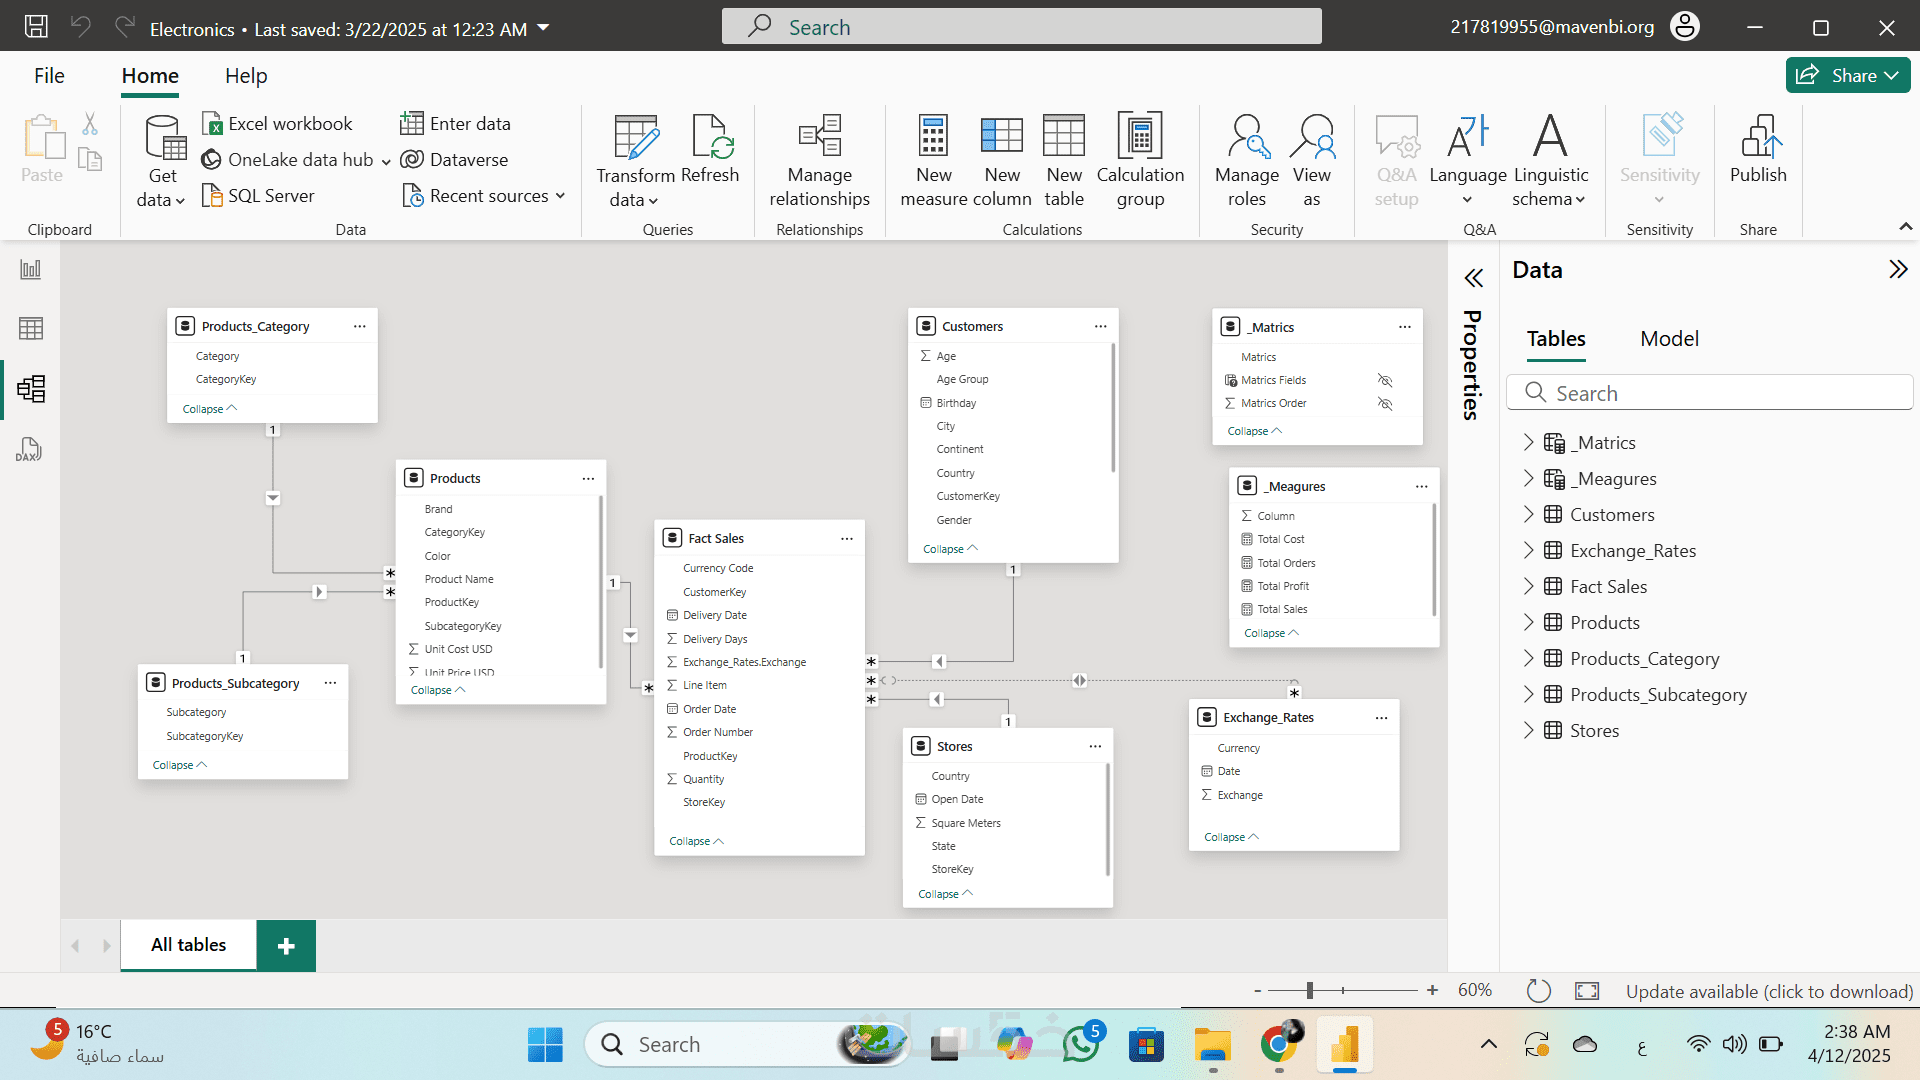Select the Home ribbon tab
The width and height of the screenshot is (1920, 1080).
click(x=150, y=76)
